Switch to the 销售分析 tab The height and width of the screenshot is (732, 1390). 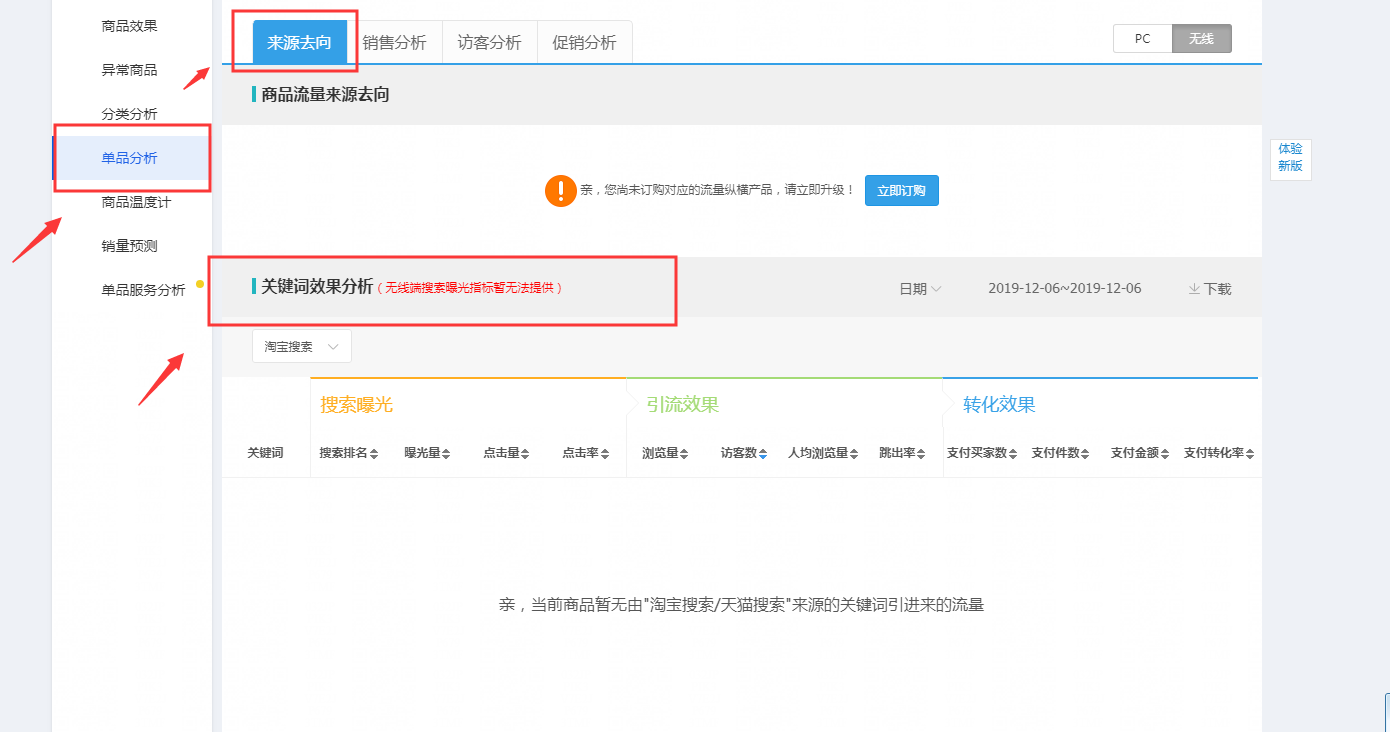(394, 43)
